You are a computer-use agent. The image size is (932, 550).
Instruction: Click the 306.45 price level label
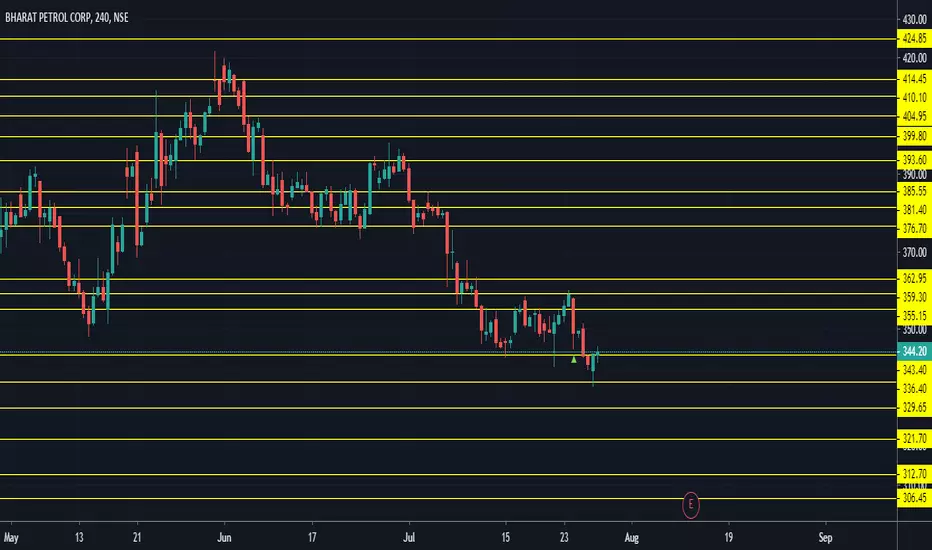click(914, 498)
